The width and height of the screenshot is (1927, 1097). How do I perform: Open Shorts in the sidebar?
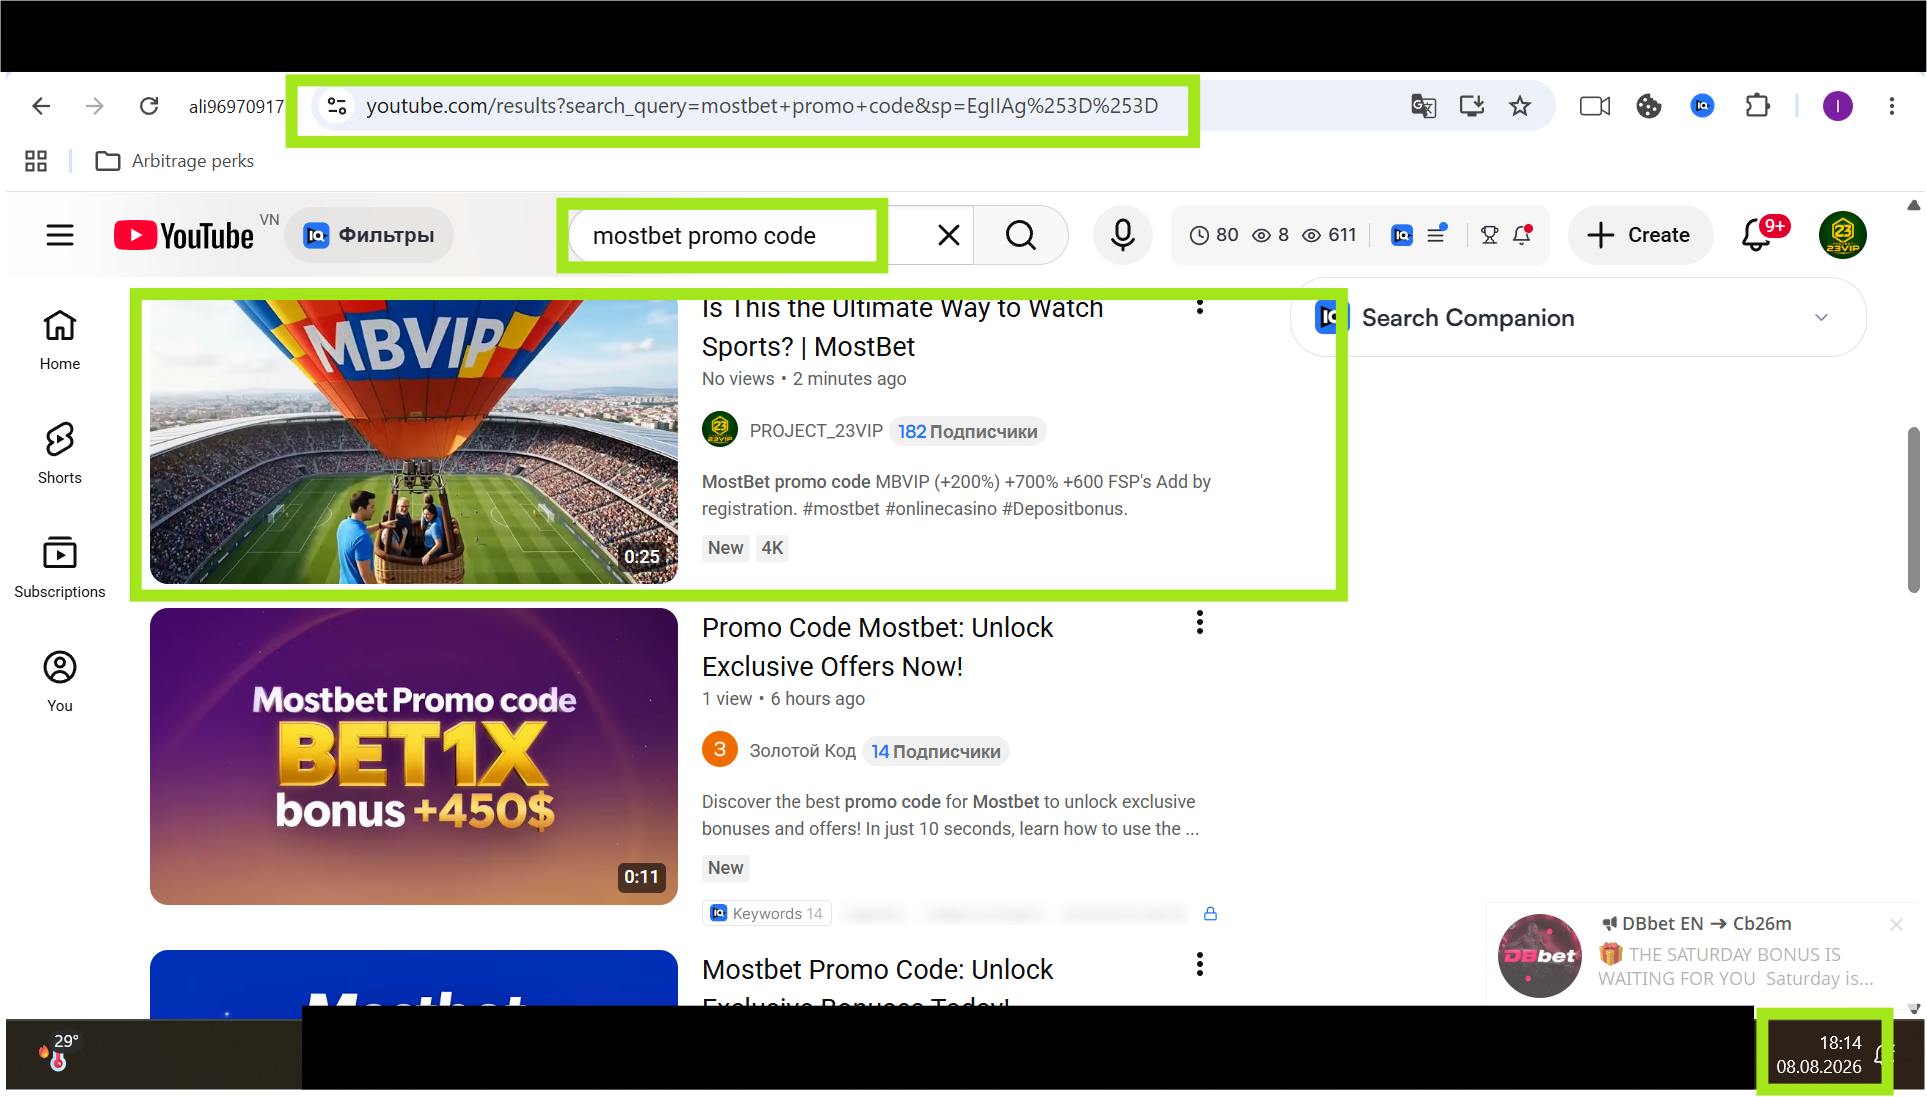coord(60,454)
